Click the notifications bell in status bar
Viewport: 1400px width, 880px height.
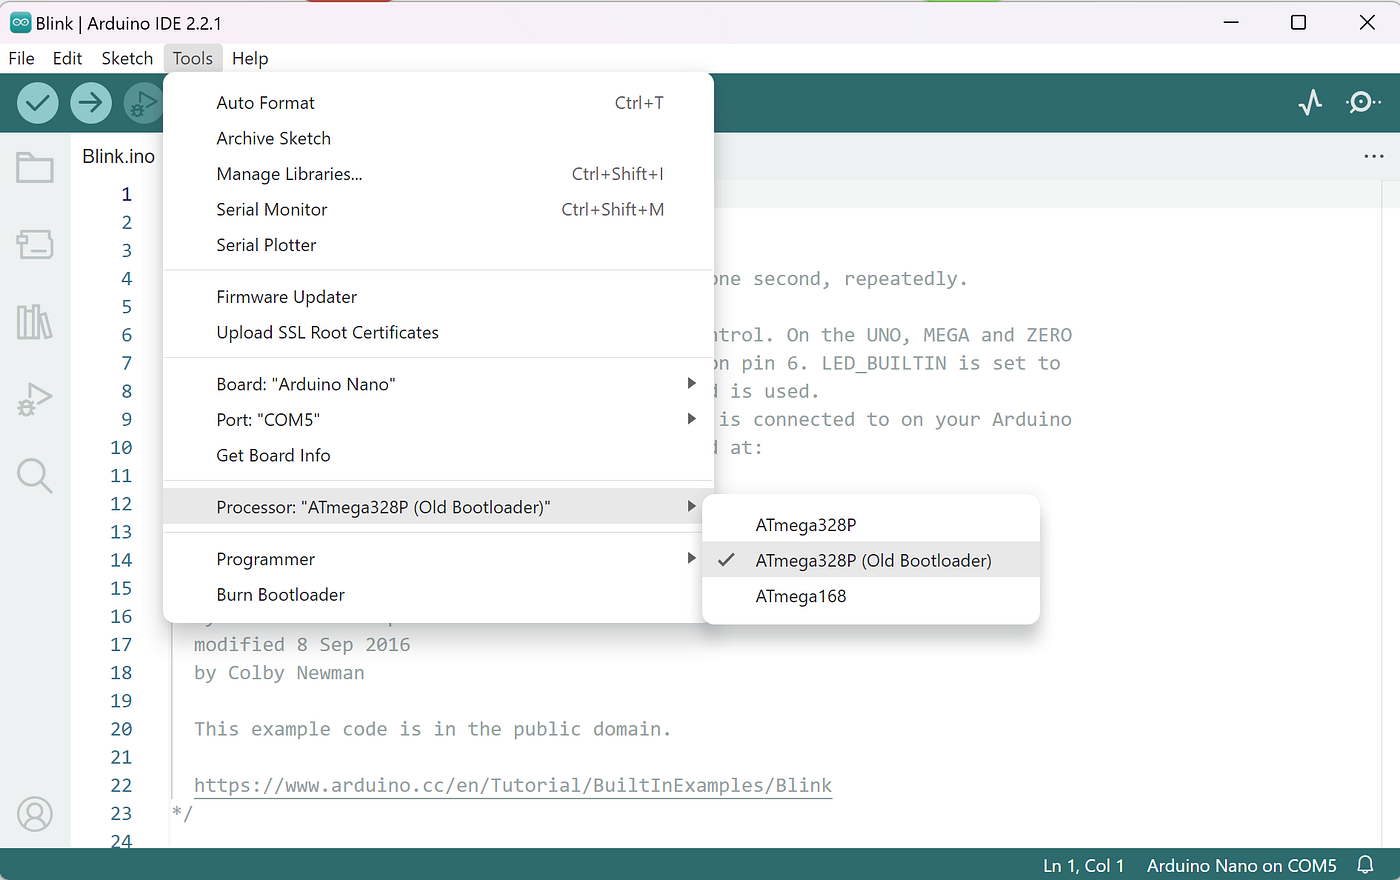[1365, 865]
